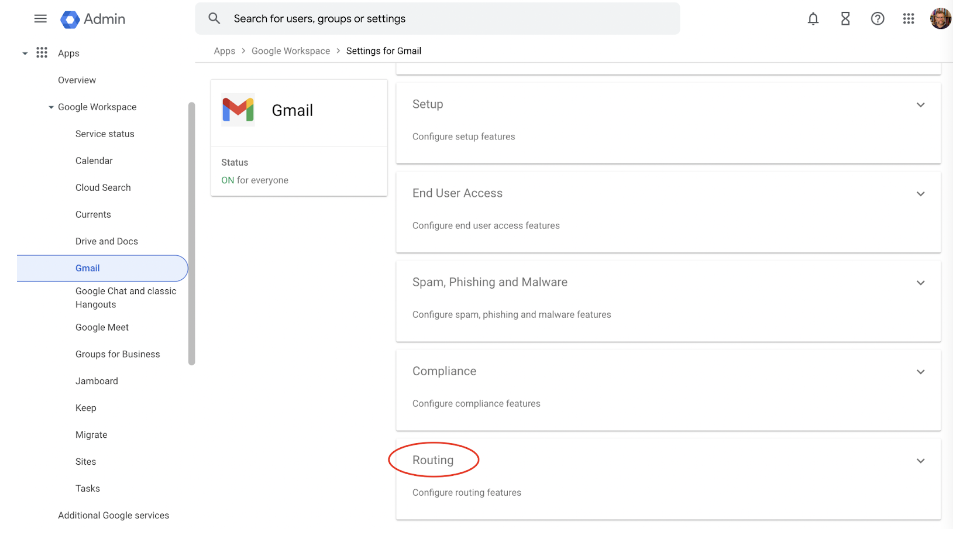Open the hamburger main menu

pos(41,18)
